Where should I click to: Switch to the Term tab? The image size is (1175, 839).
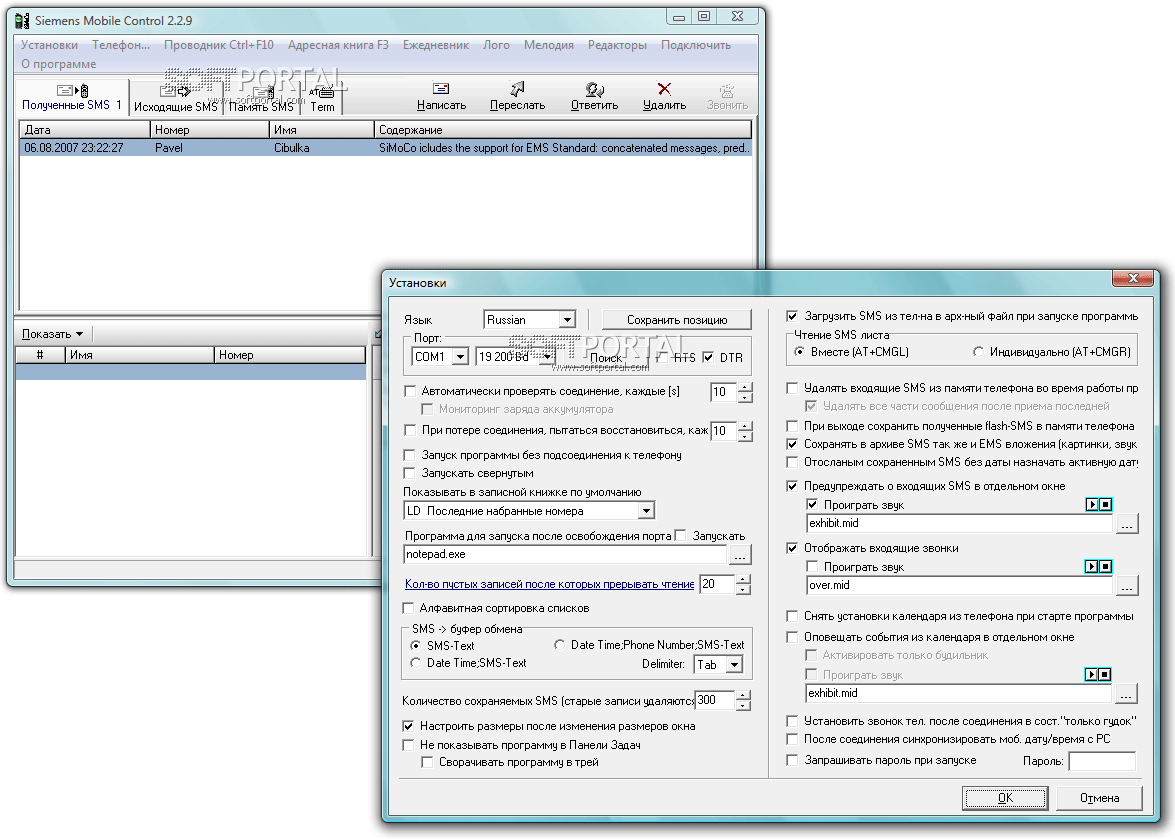coord(322,100)
